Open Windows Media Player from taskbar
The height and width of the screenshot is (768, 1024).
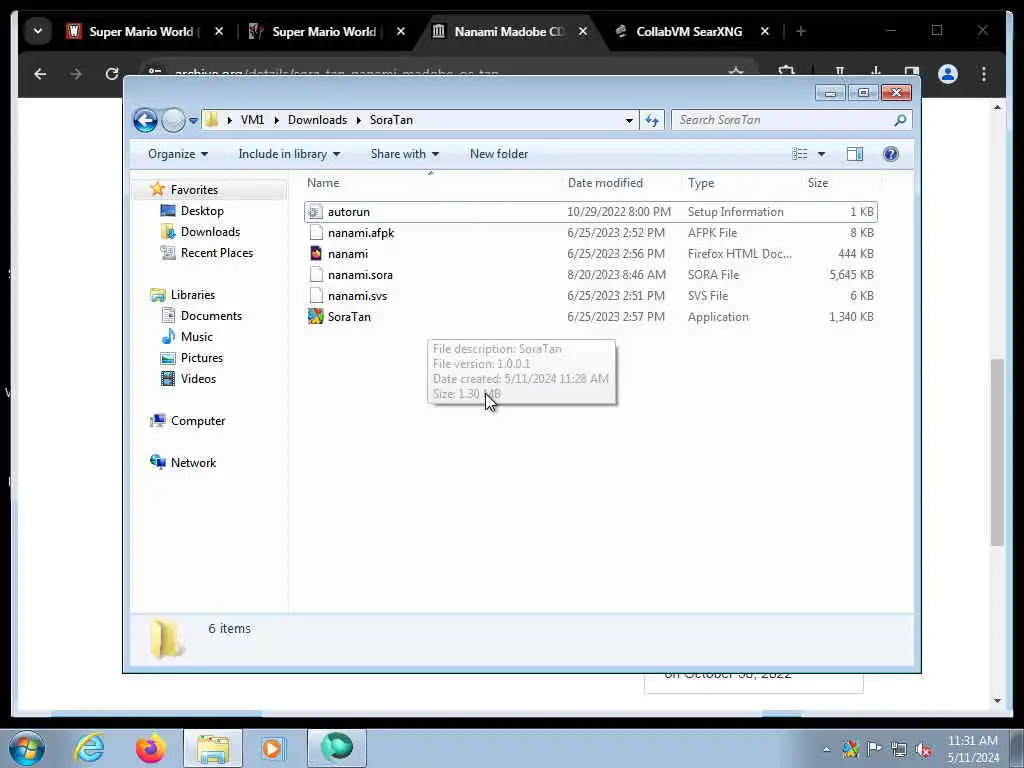pyautogui.click(x=272, y=748)
